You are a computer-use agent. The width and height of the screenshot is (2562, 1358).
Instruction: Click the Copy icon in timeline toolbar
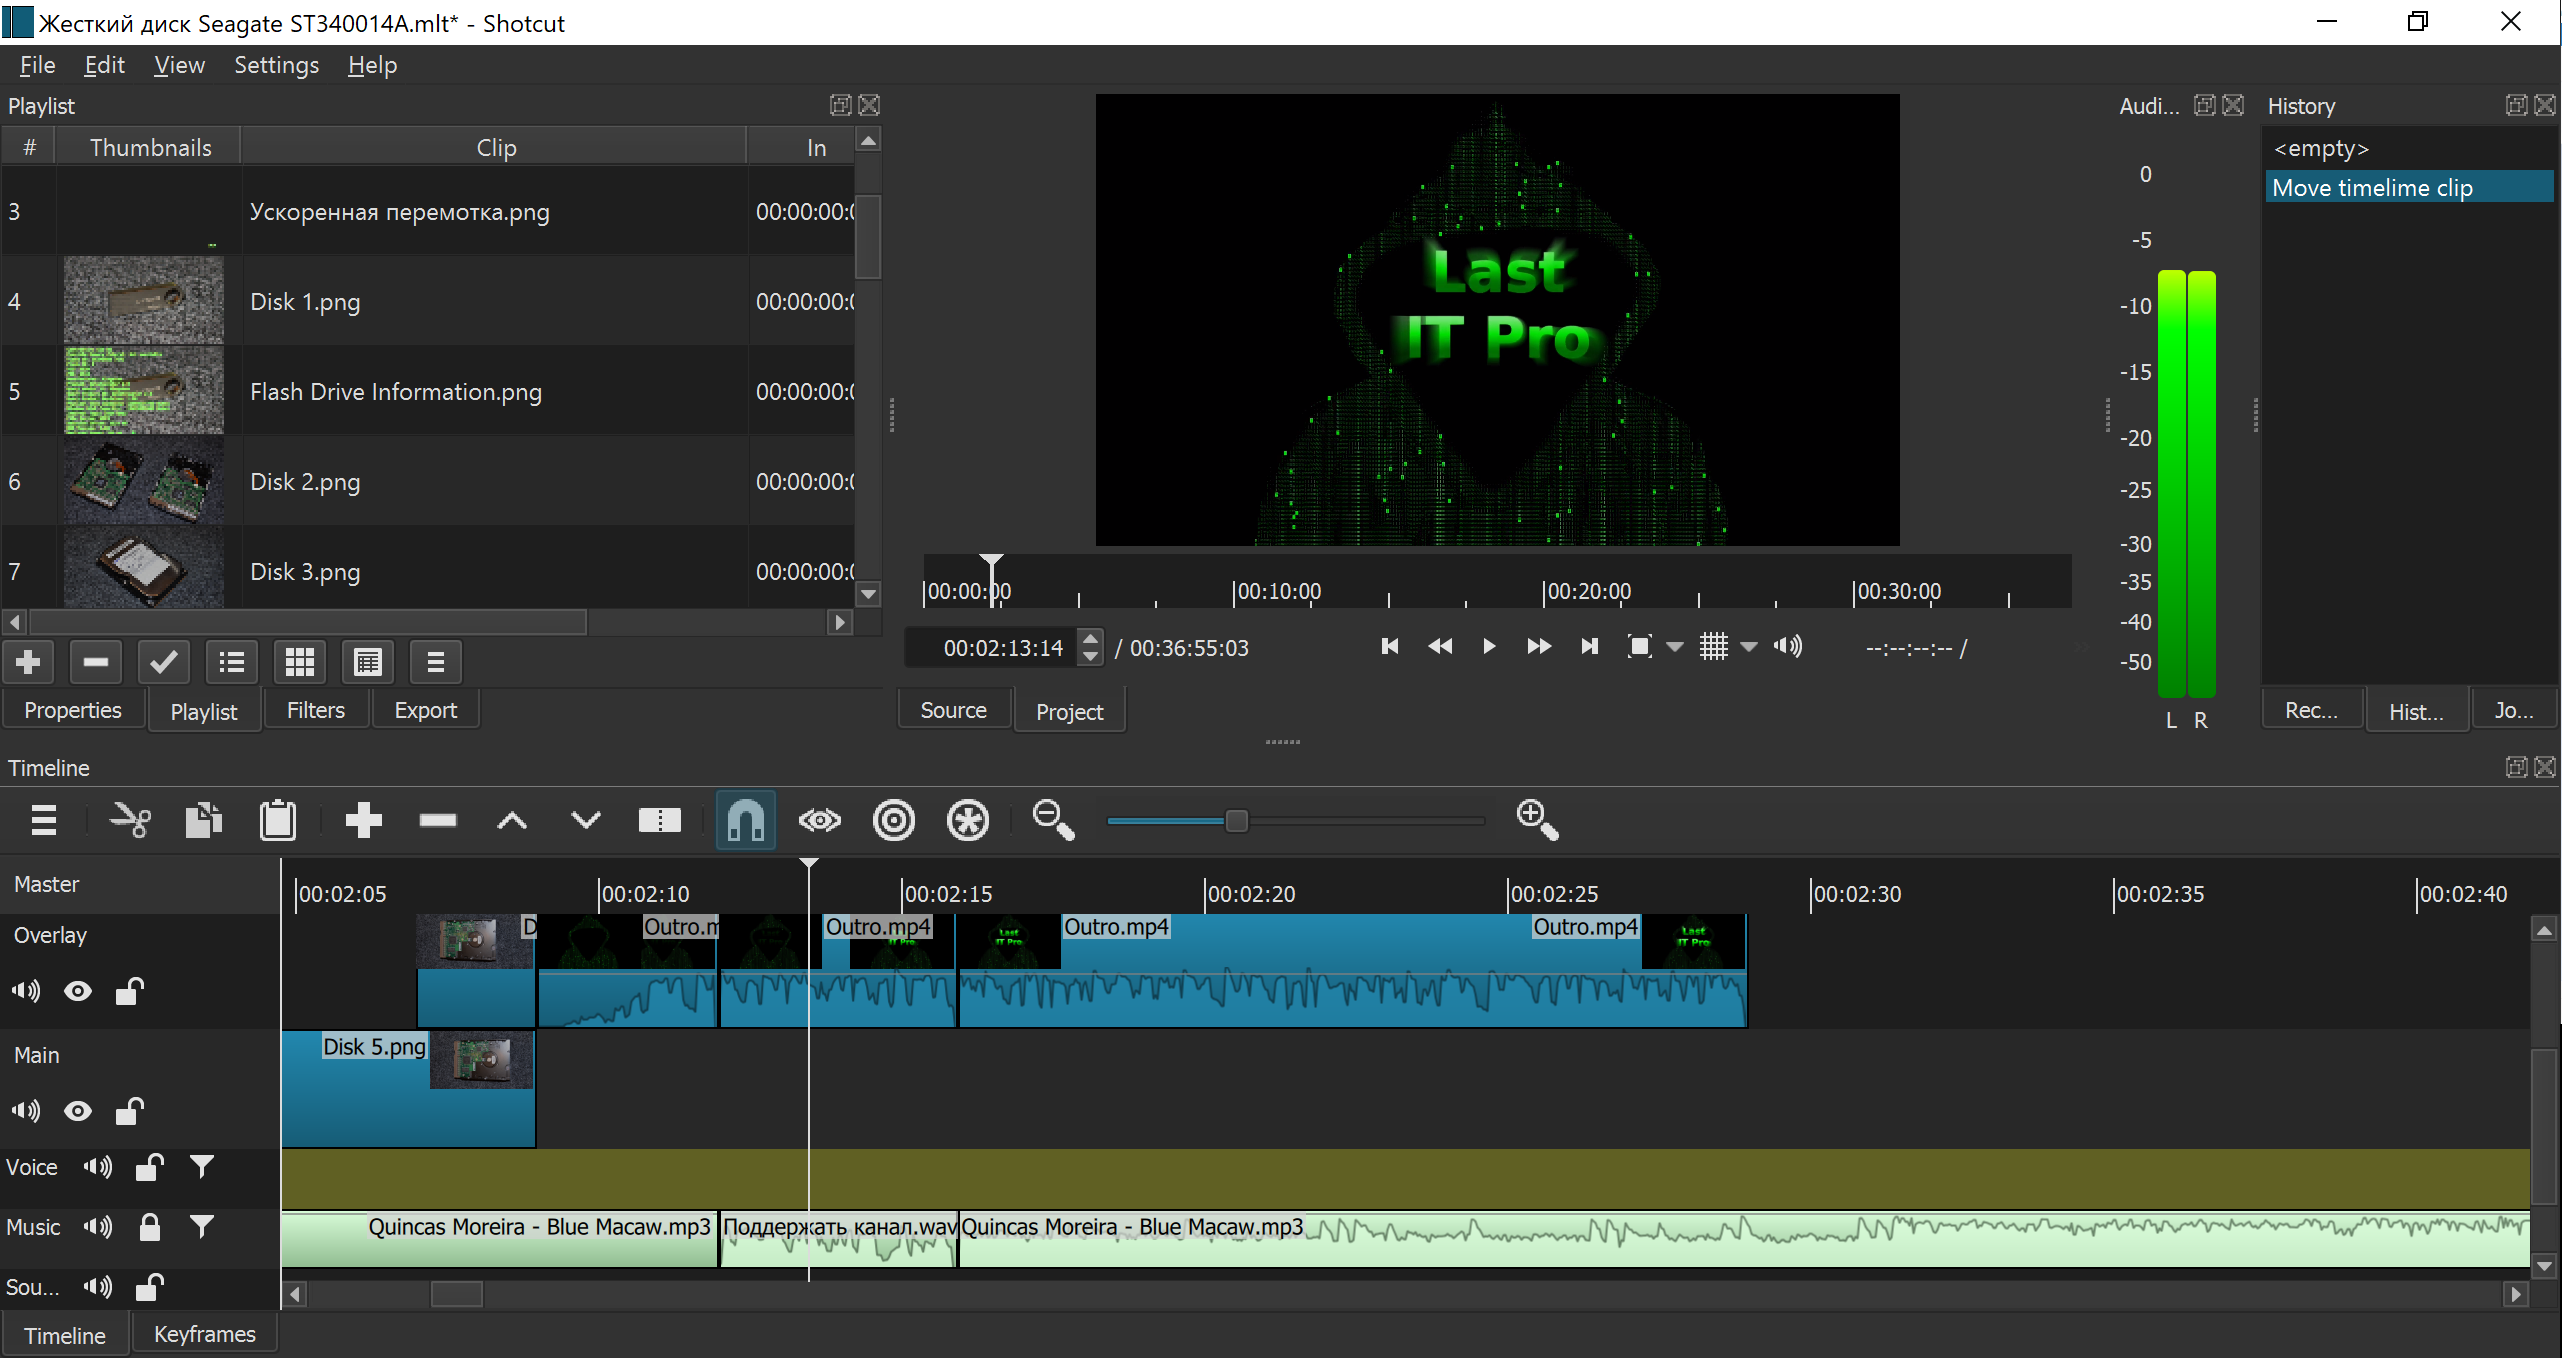click(204, 821)
